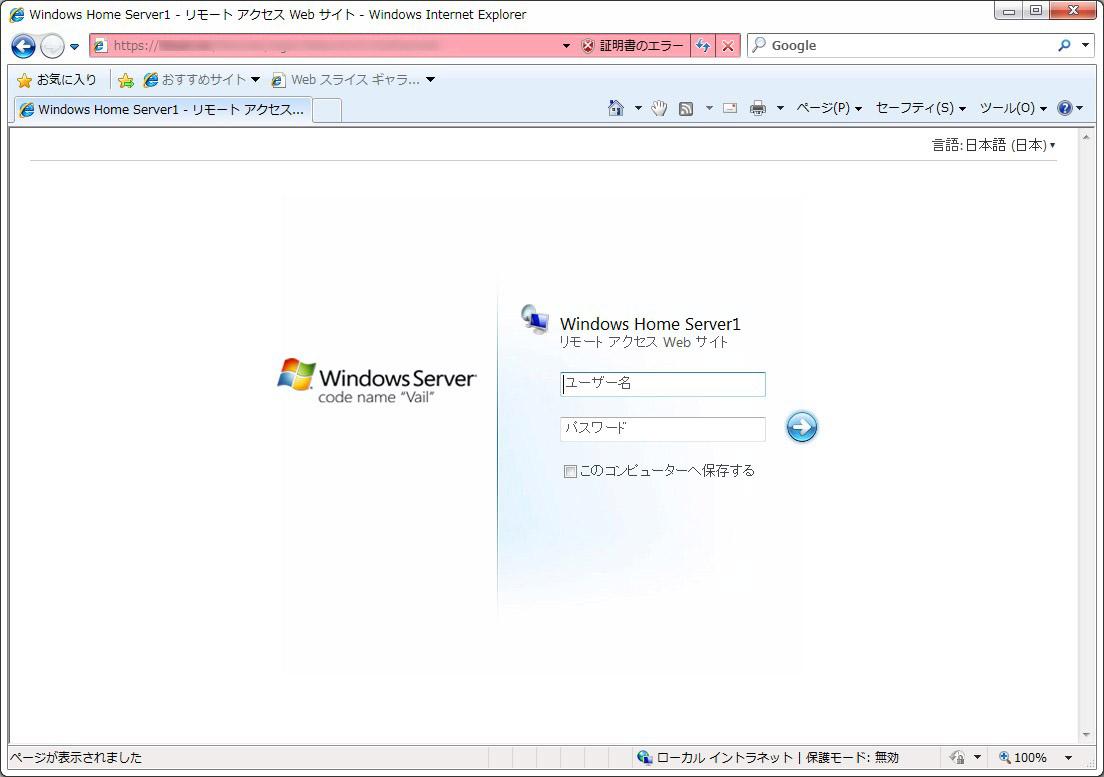Screen dimensions: 1104x777
Task: Open the recent pages history dropdown
Action: point(75,47)
